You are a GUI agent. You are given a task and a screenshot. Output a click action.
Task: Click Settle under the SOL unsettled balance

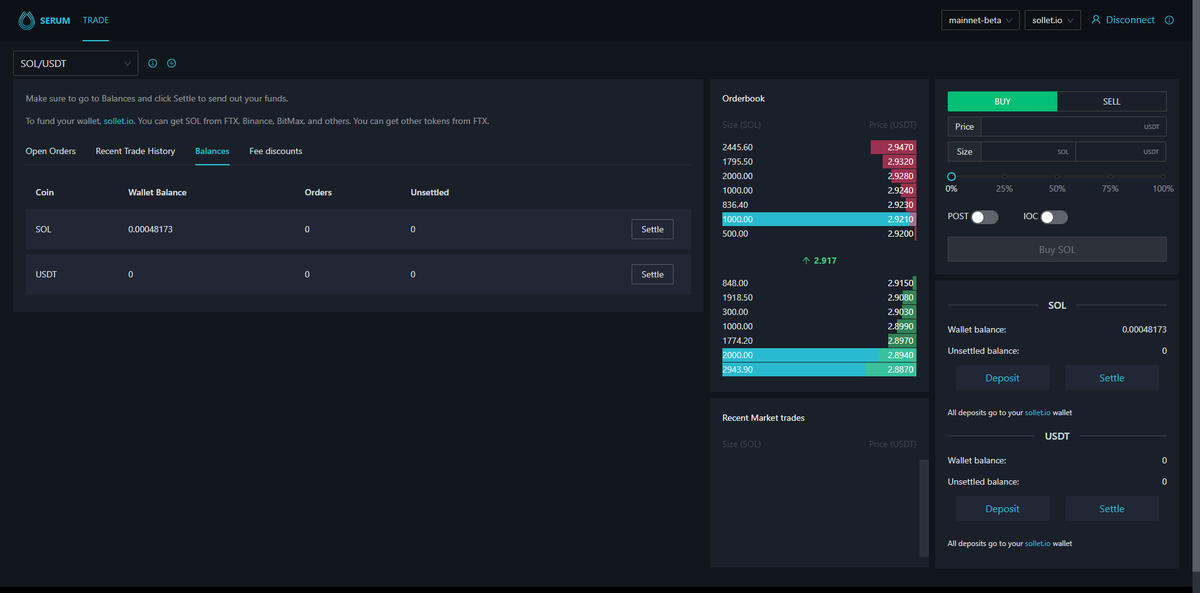pyautogui.click(x=1112, y=378)
